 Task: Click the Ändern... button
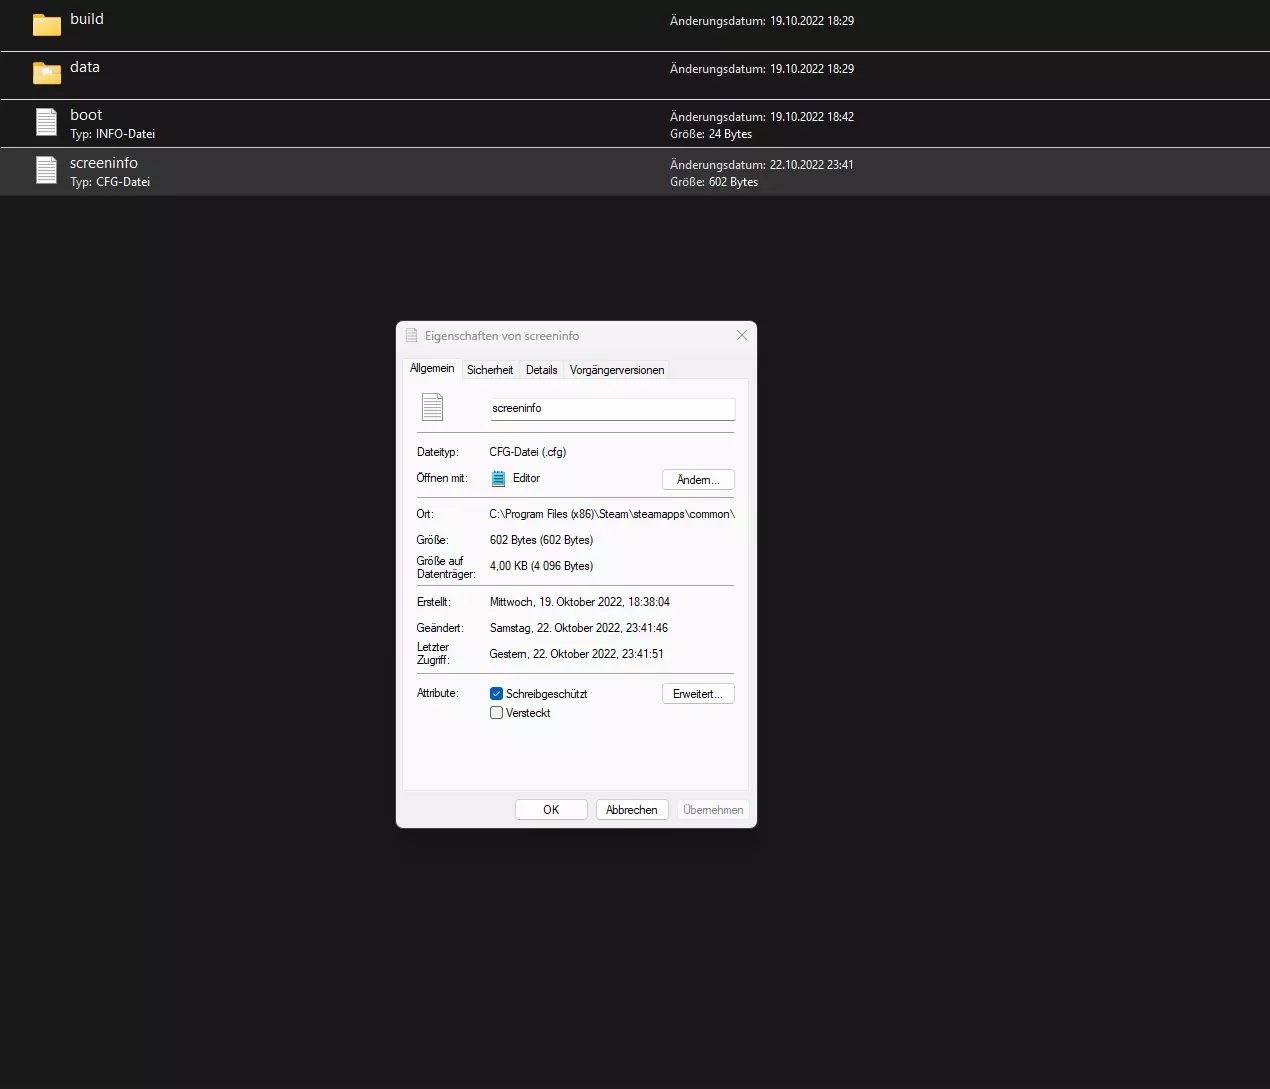(x=698, y=480)
